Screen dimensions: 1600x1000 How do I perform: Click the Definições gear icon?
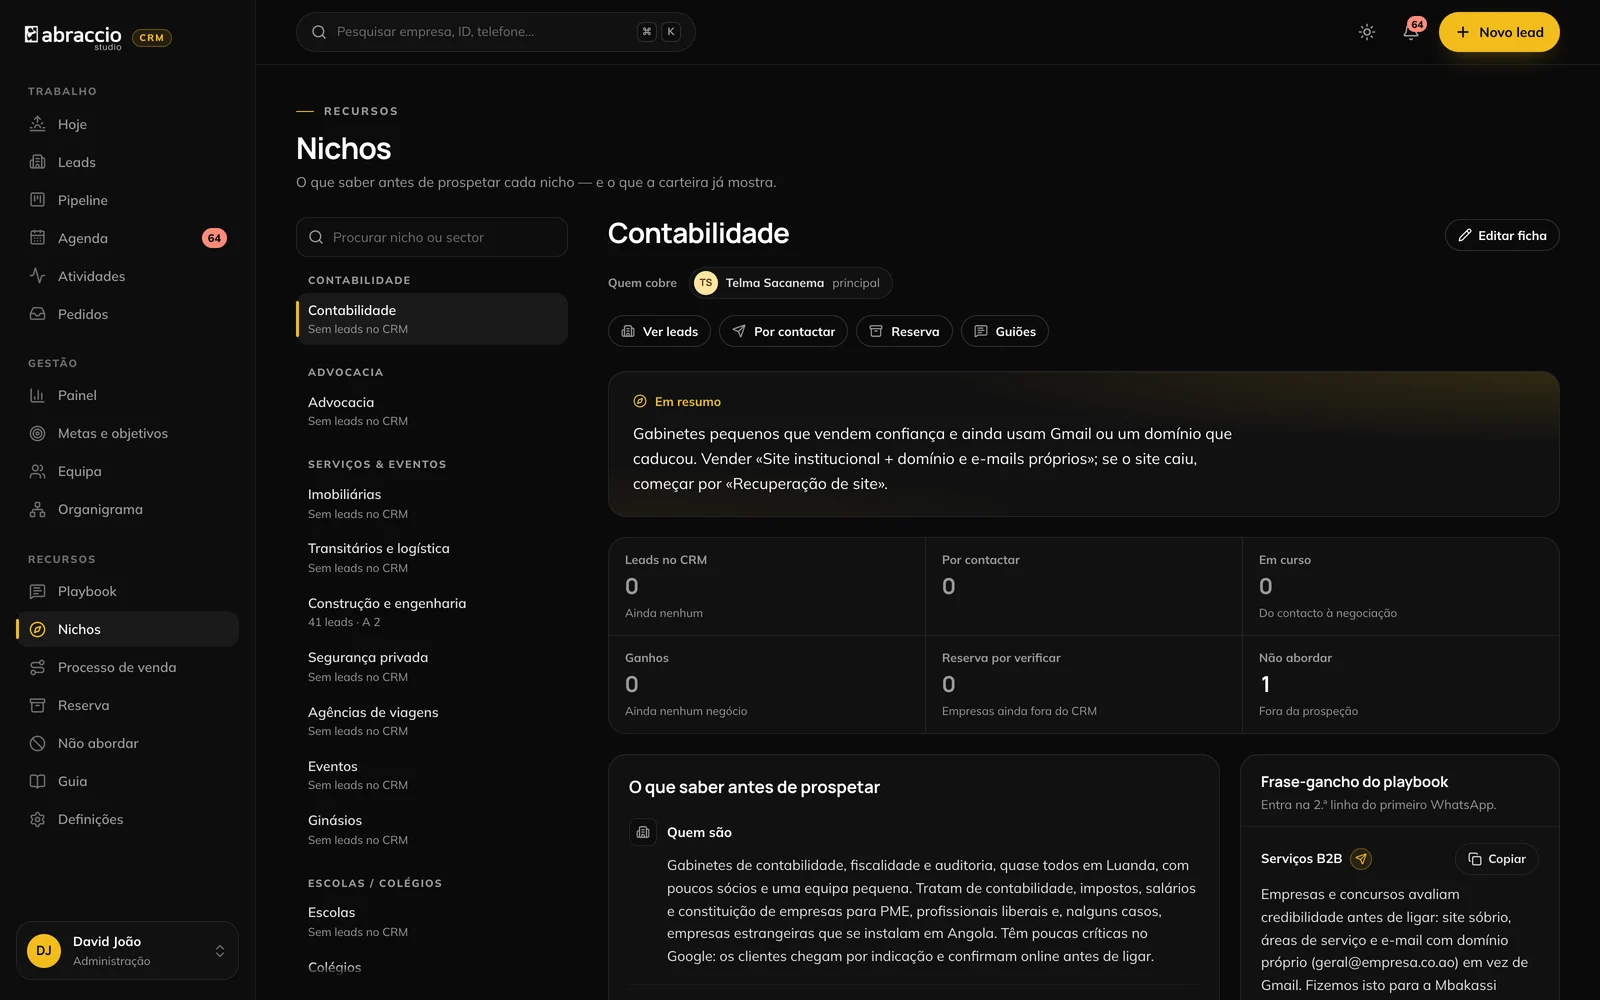(x=37, y=819)
